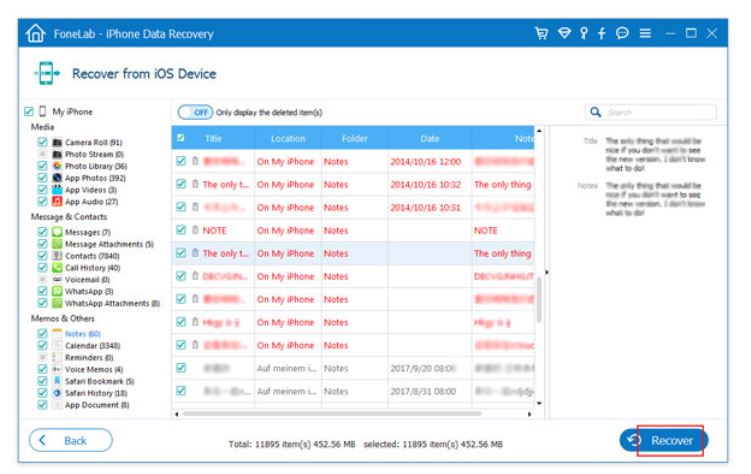Click the Voice Memos icon
751x474 pixels.
click(57, 369)
